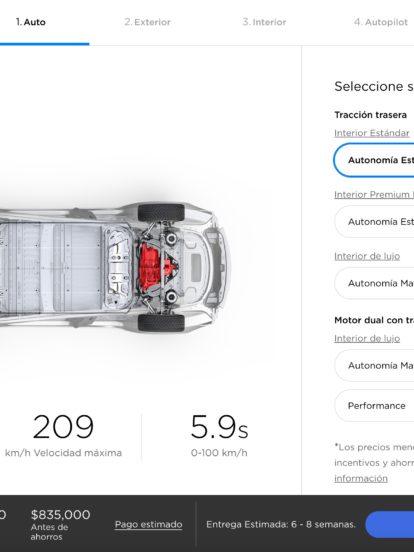
Task: Click the 5.9s 0-100 km/h stat
Action: click(x=219, y=437)
